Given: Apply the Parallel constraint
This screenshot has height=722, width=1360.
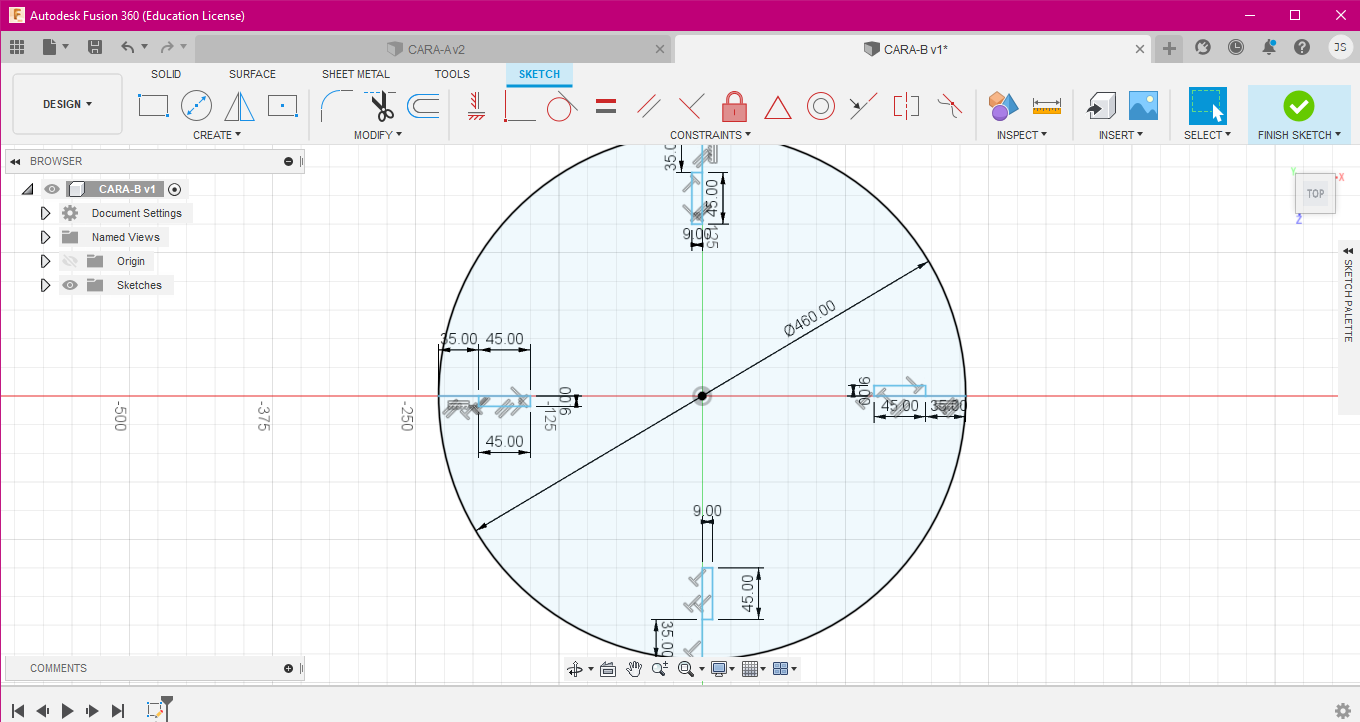Looking at the screenshot, I should (x=648, y=105).
